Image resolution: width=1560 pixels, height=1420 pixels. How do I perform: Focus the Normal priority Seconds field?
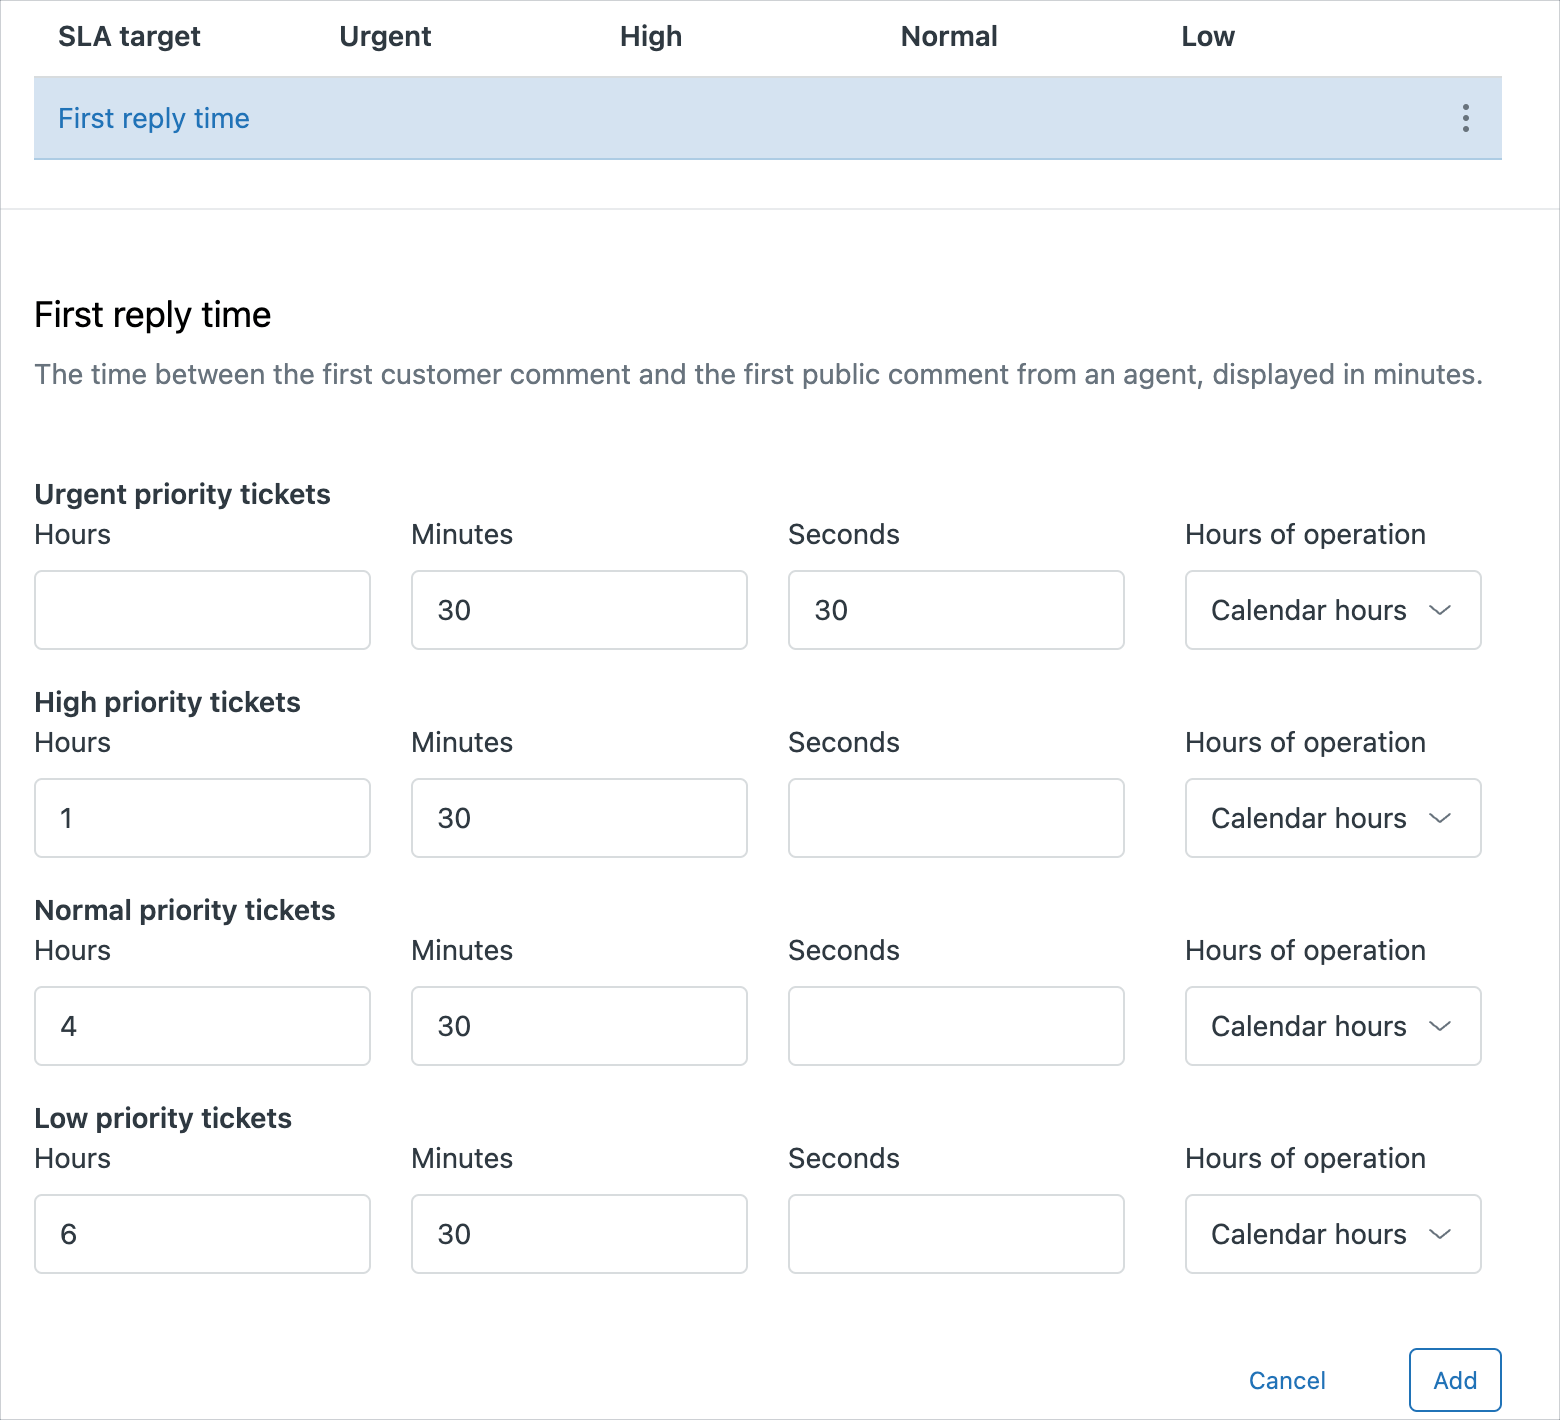956,1026
